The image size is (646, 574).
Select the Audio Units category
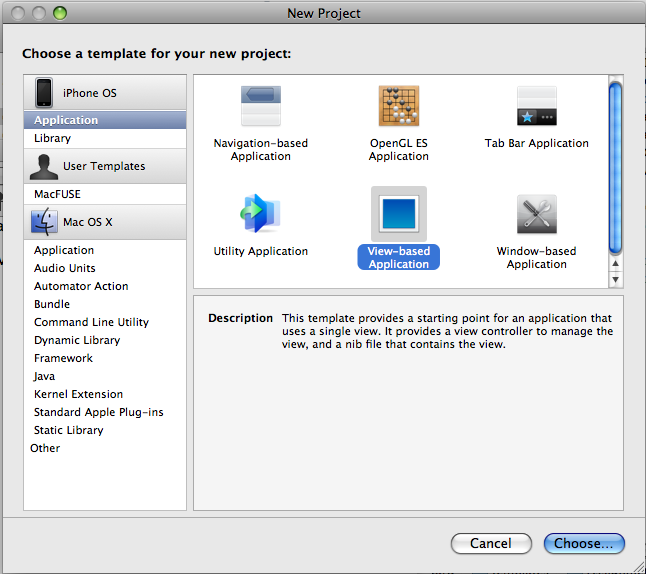coord(105,268)
